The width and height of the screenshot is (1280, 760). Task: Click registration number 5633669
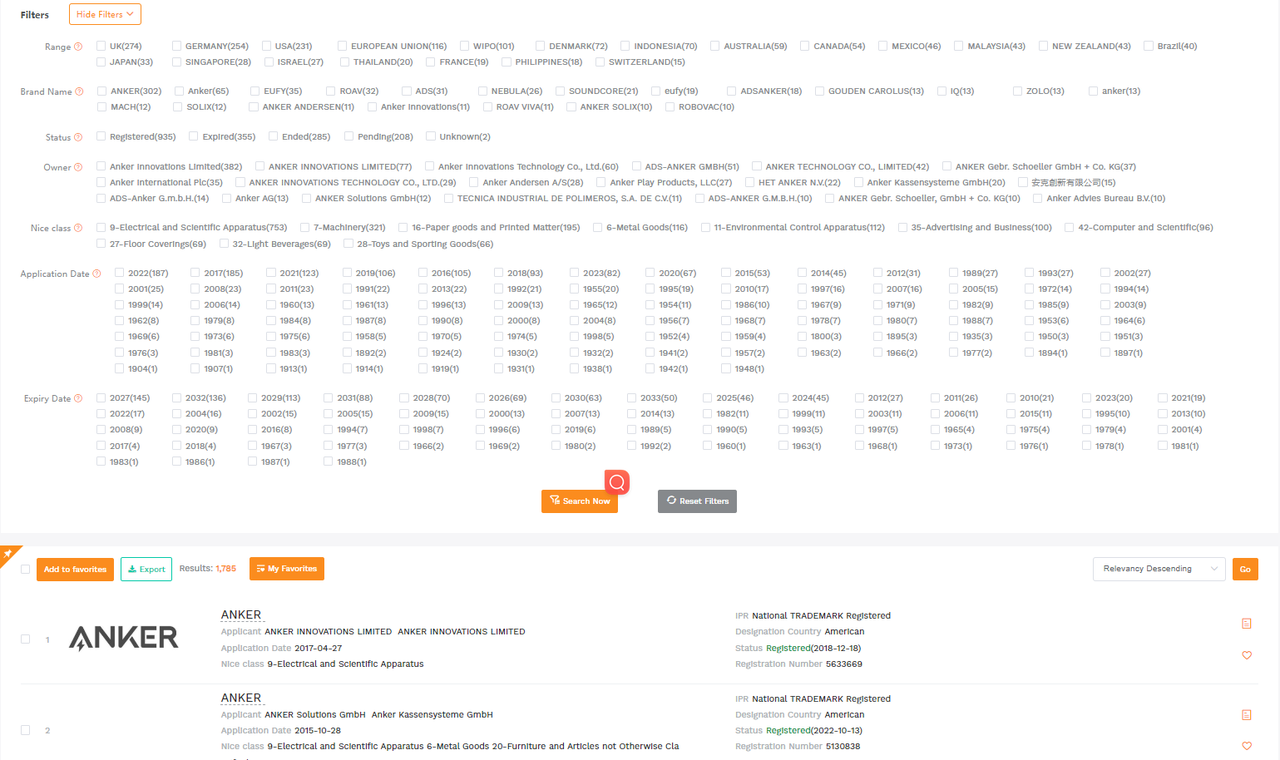pos(844,664)
